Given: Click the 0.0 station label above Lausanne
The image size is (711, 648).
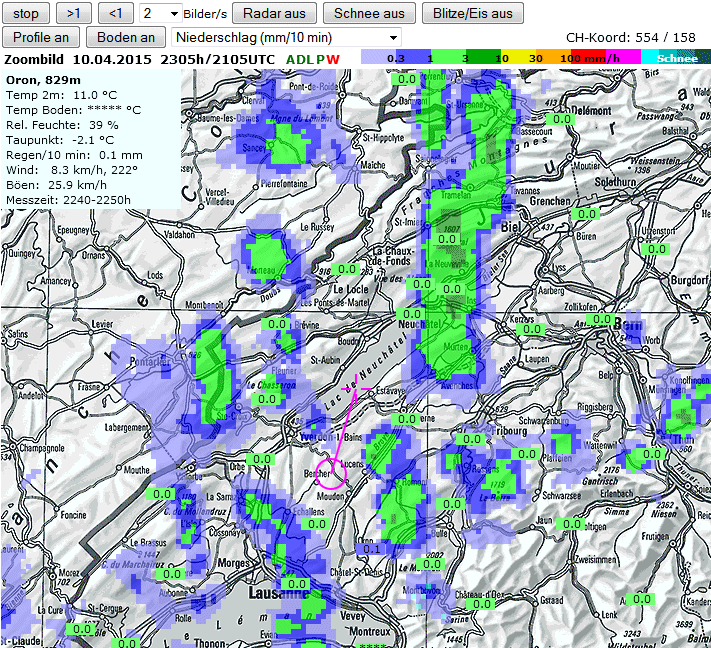Looking at the screenshot, I should point(297,584).
